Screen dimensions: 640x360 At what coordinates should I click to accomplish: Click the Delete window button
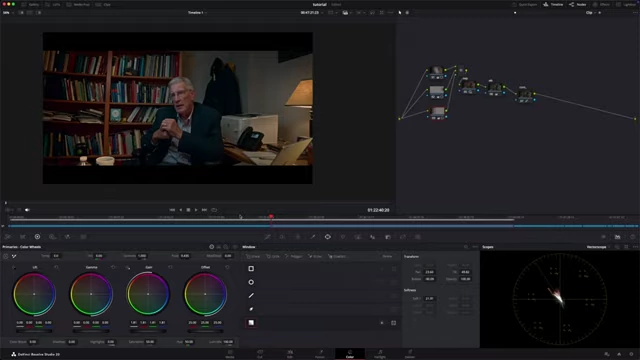click(x=387, y=256)
